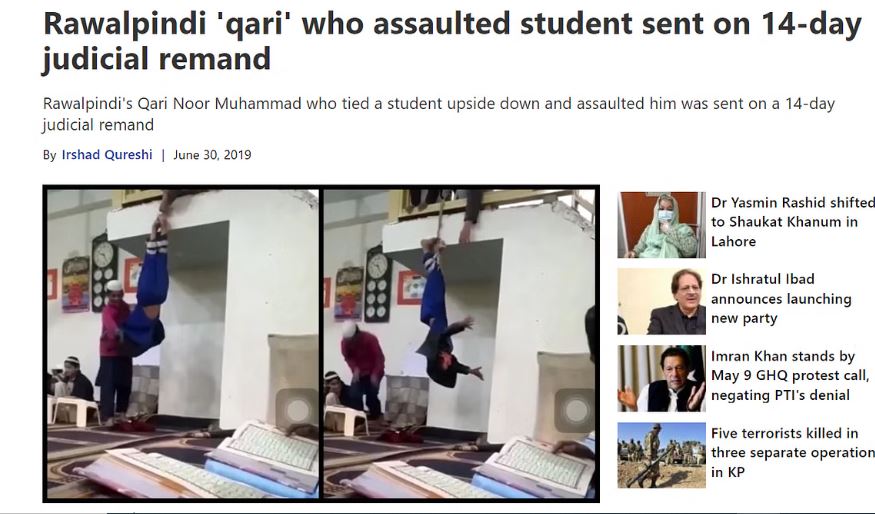Read 'Five terrorists killed in three separate operations'

[792, 453]
